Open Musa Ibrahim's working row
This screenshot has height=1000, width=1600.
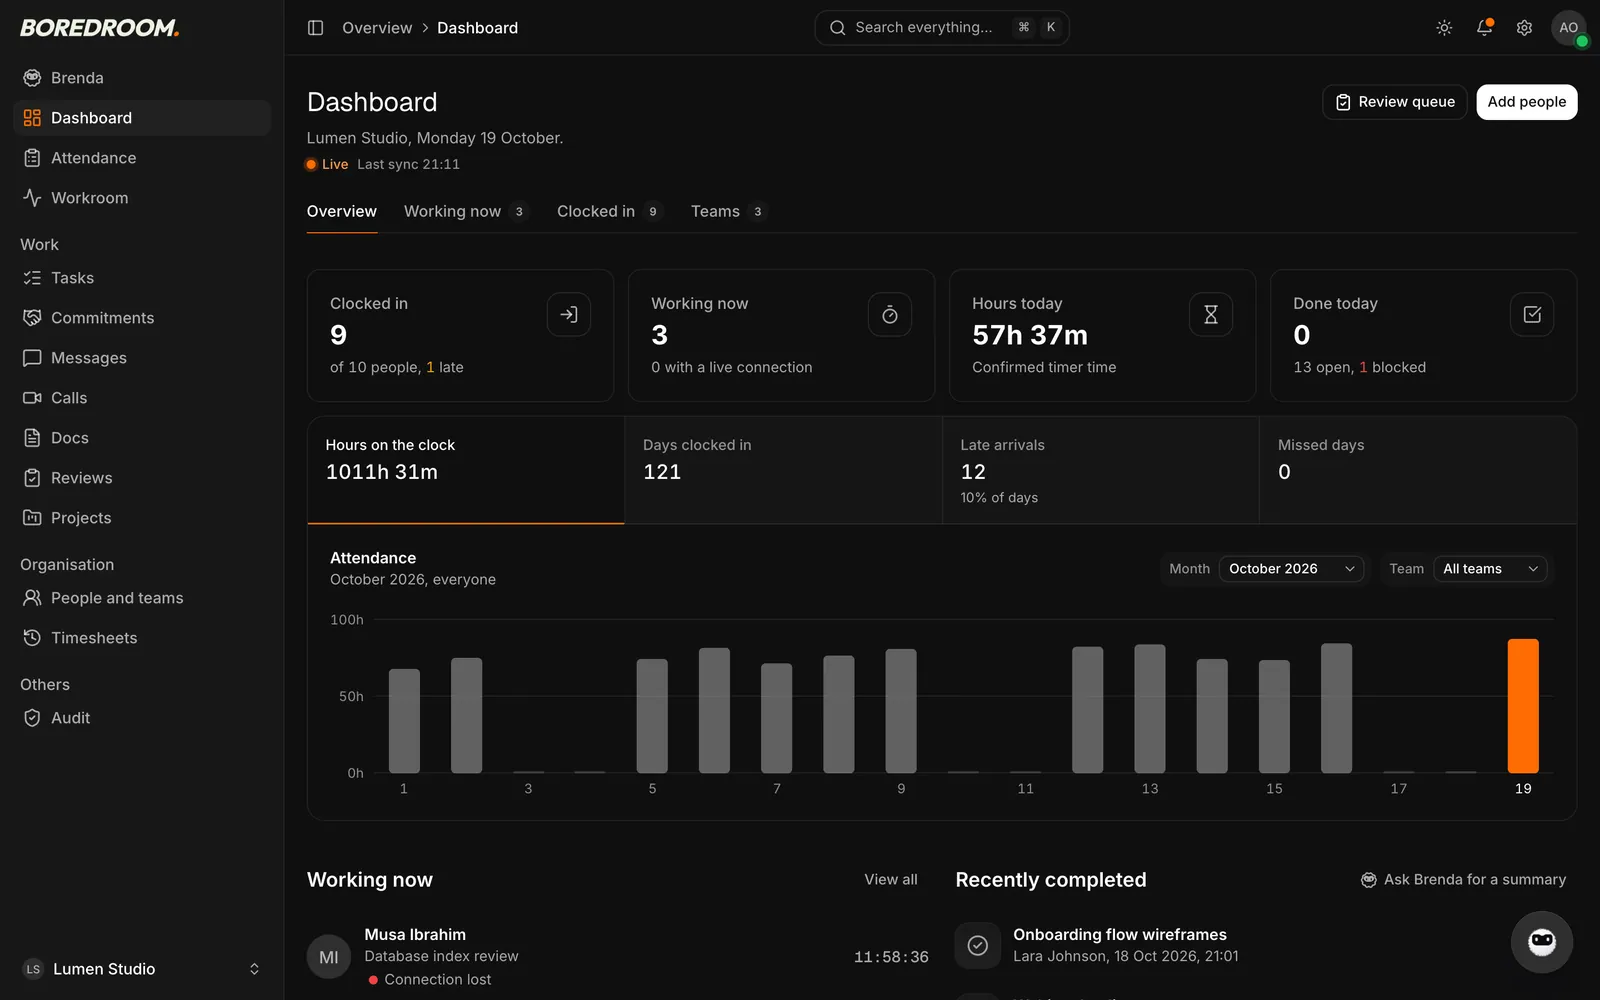(x=618, y=957)
